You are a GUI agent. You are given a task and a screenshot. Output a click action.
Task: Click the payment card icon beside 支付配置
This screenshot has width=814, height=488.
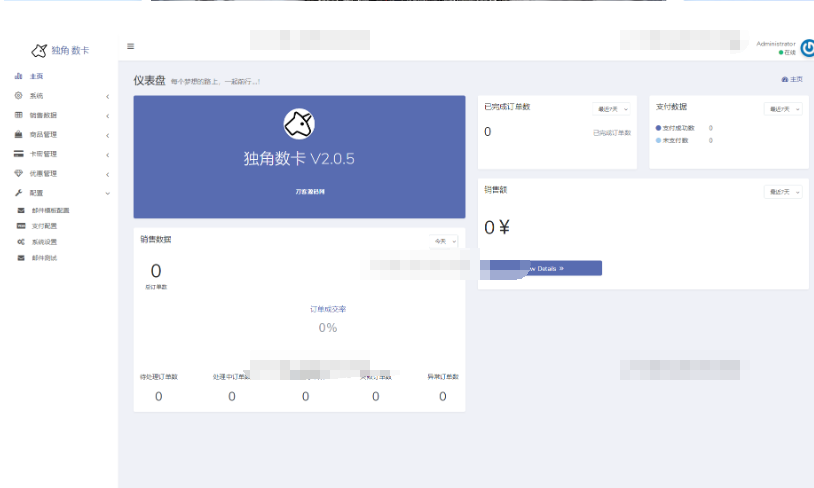point(21,226)
